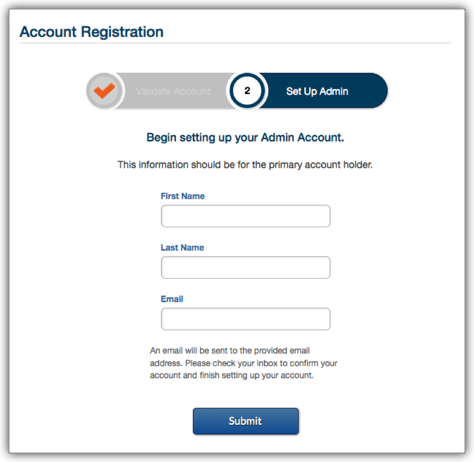474x462 pixels.
Task: Click notice line about finish setting up account
Action: point(232,375)
